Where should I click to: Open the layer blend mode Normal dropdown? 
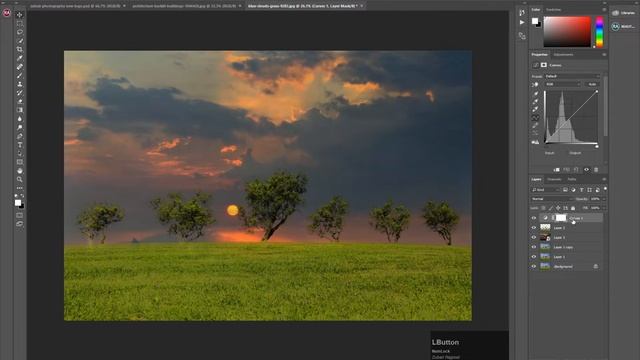click(x=552, y=199)
